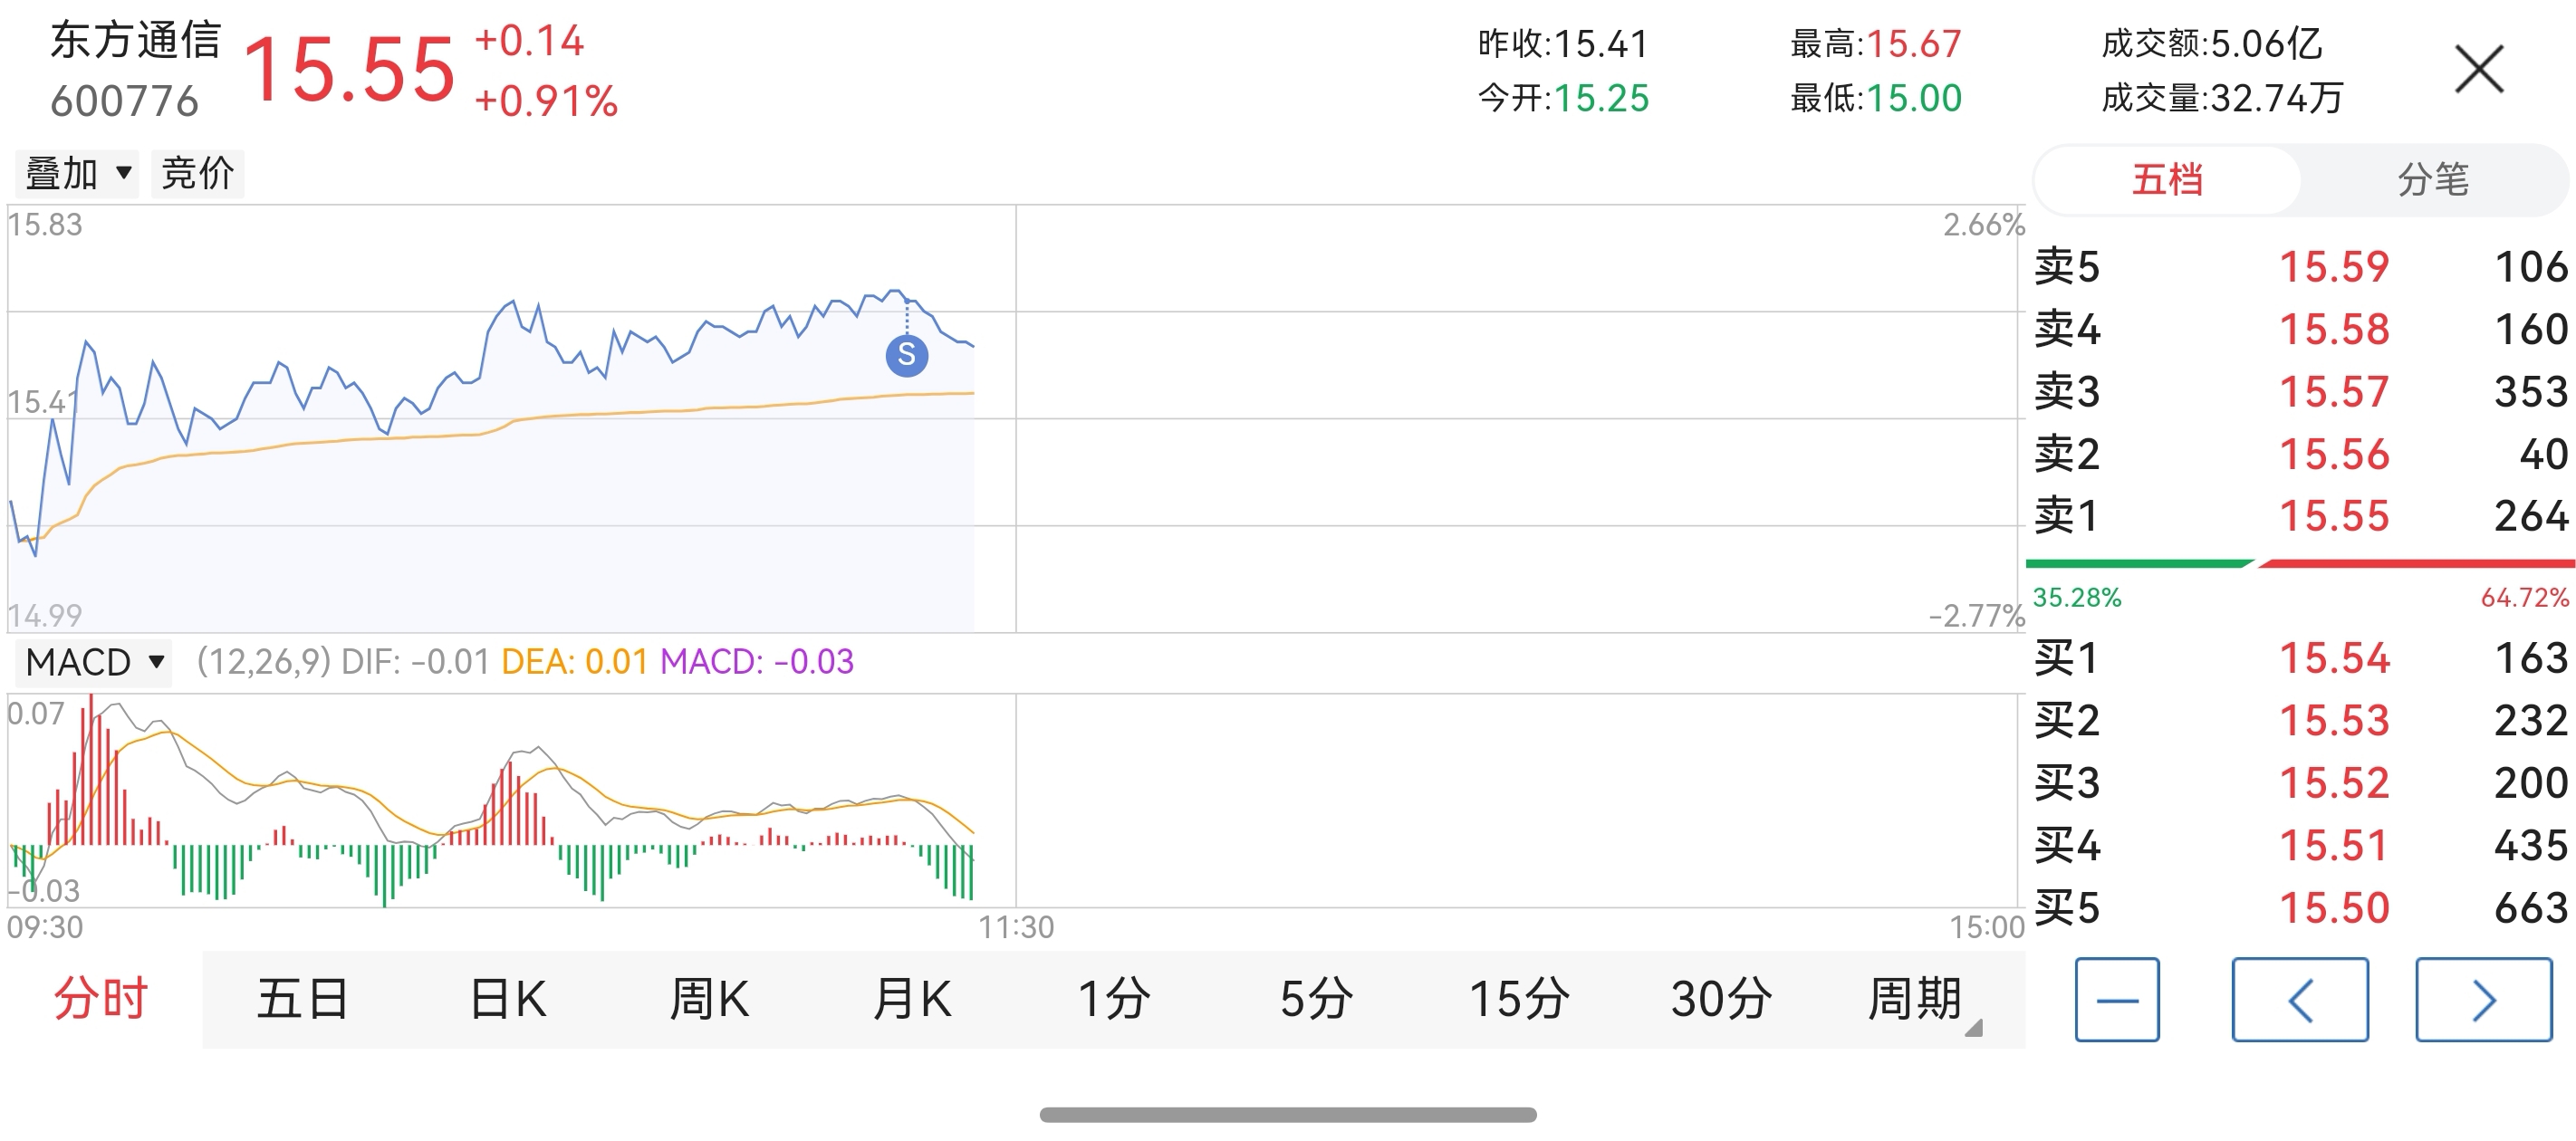
Task: Select the 分时 intraday chart tab
Action: pyautogui.click(x=100, y=999)
